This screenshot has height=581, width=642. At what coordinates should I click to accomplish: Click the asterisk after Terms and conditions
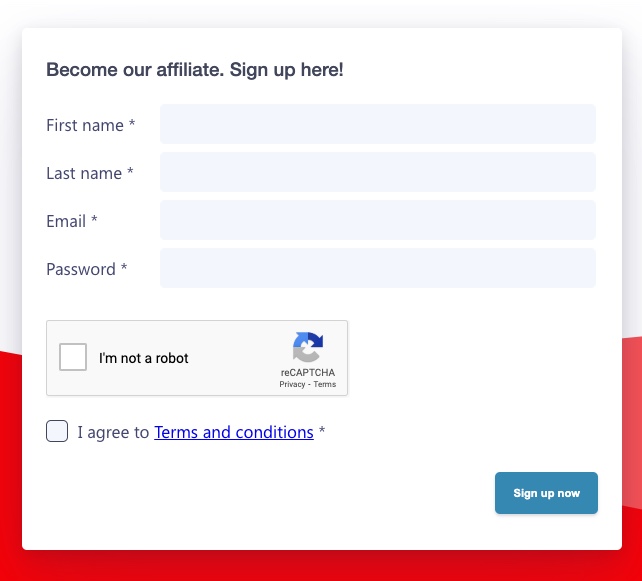tap(322, 432)
